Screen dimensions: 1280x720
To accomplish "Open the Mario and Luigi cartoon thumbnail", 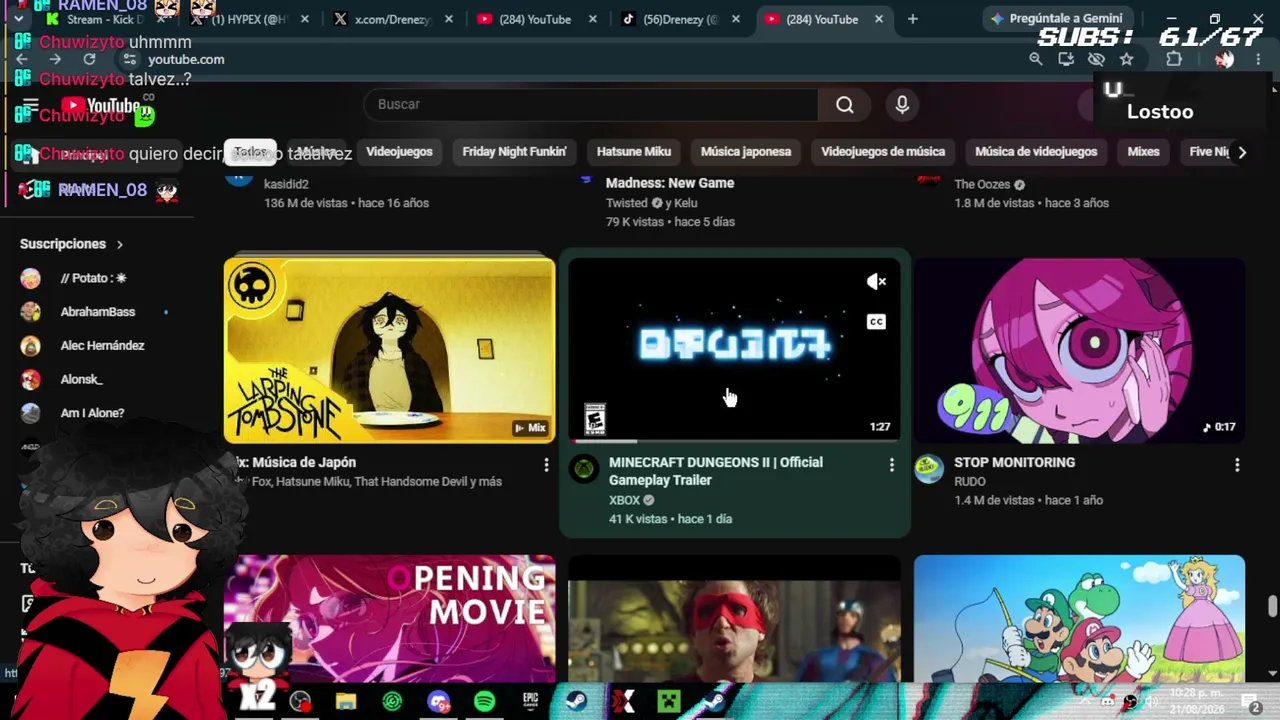I will (1079, 618).
